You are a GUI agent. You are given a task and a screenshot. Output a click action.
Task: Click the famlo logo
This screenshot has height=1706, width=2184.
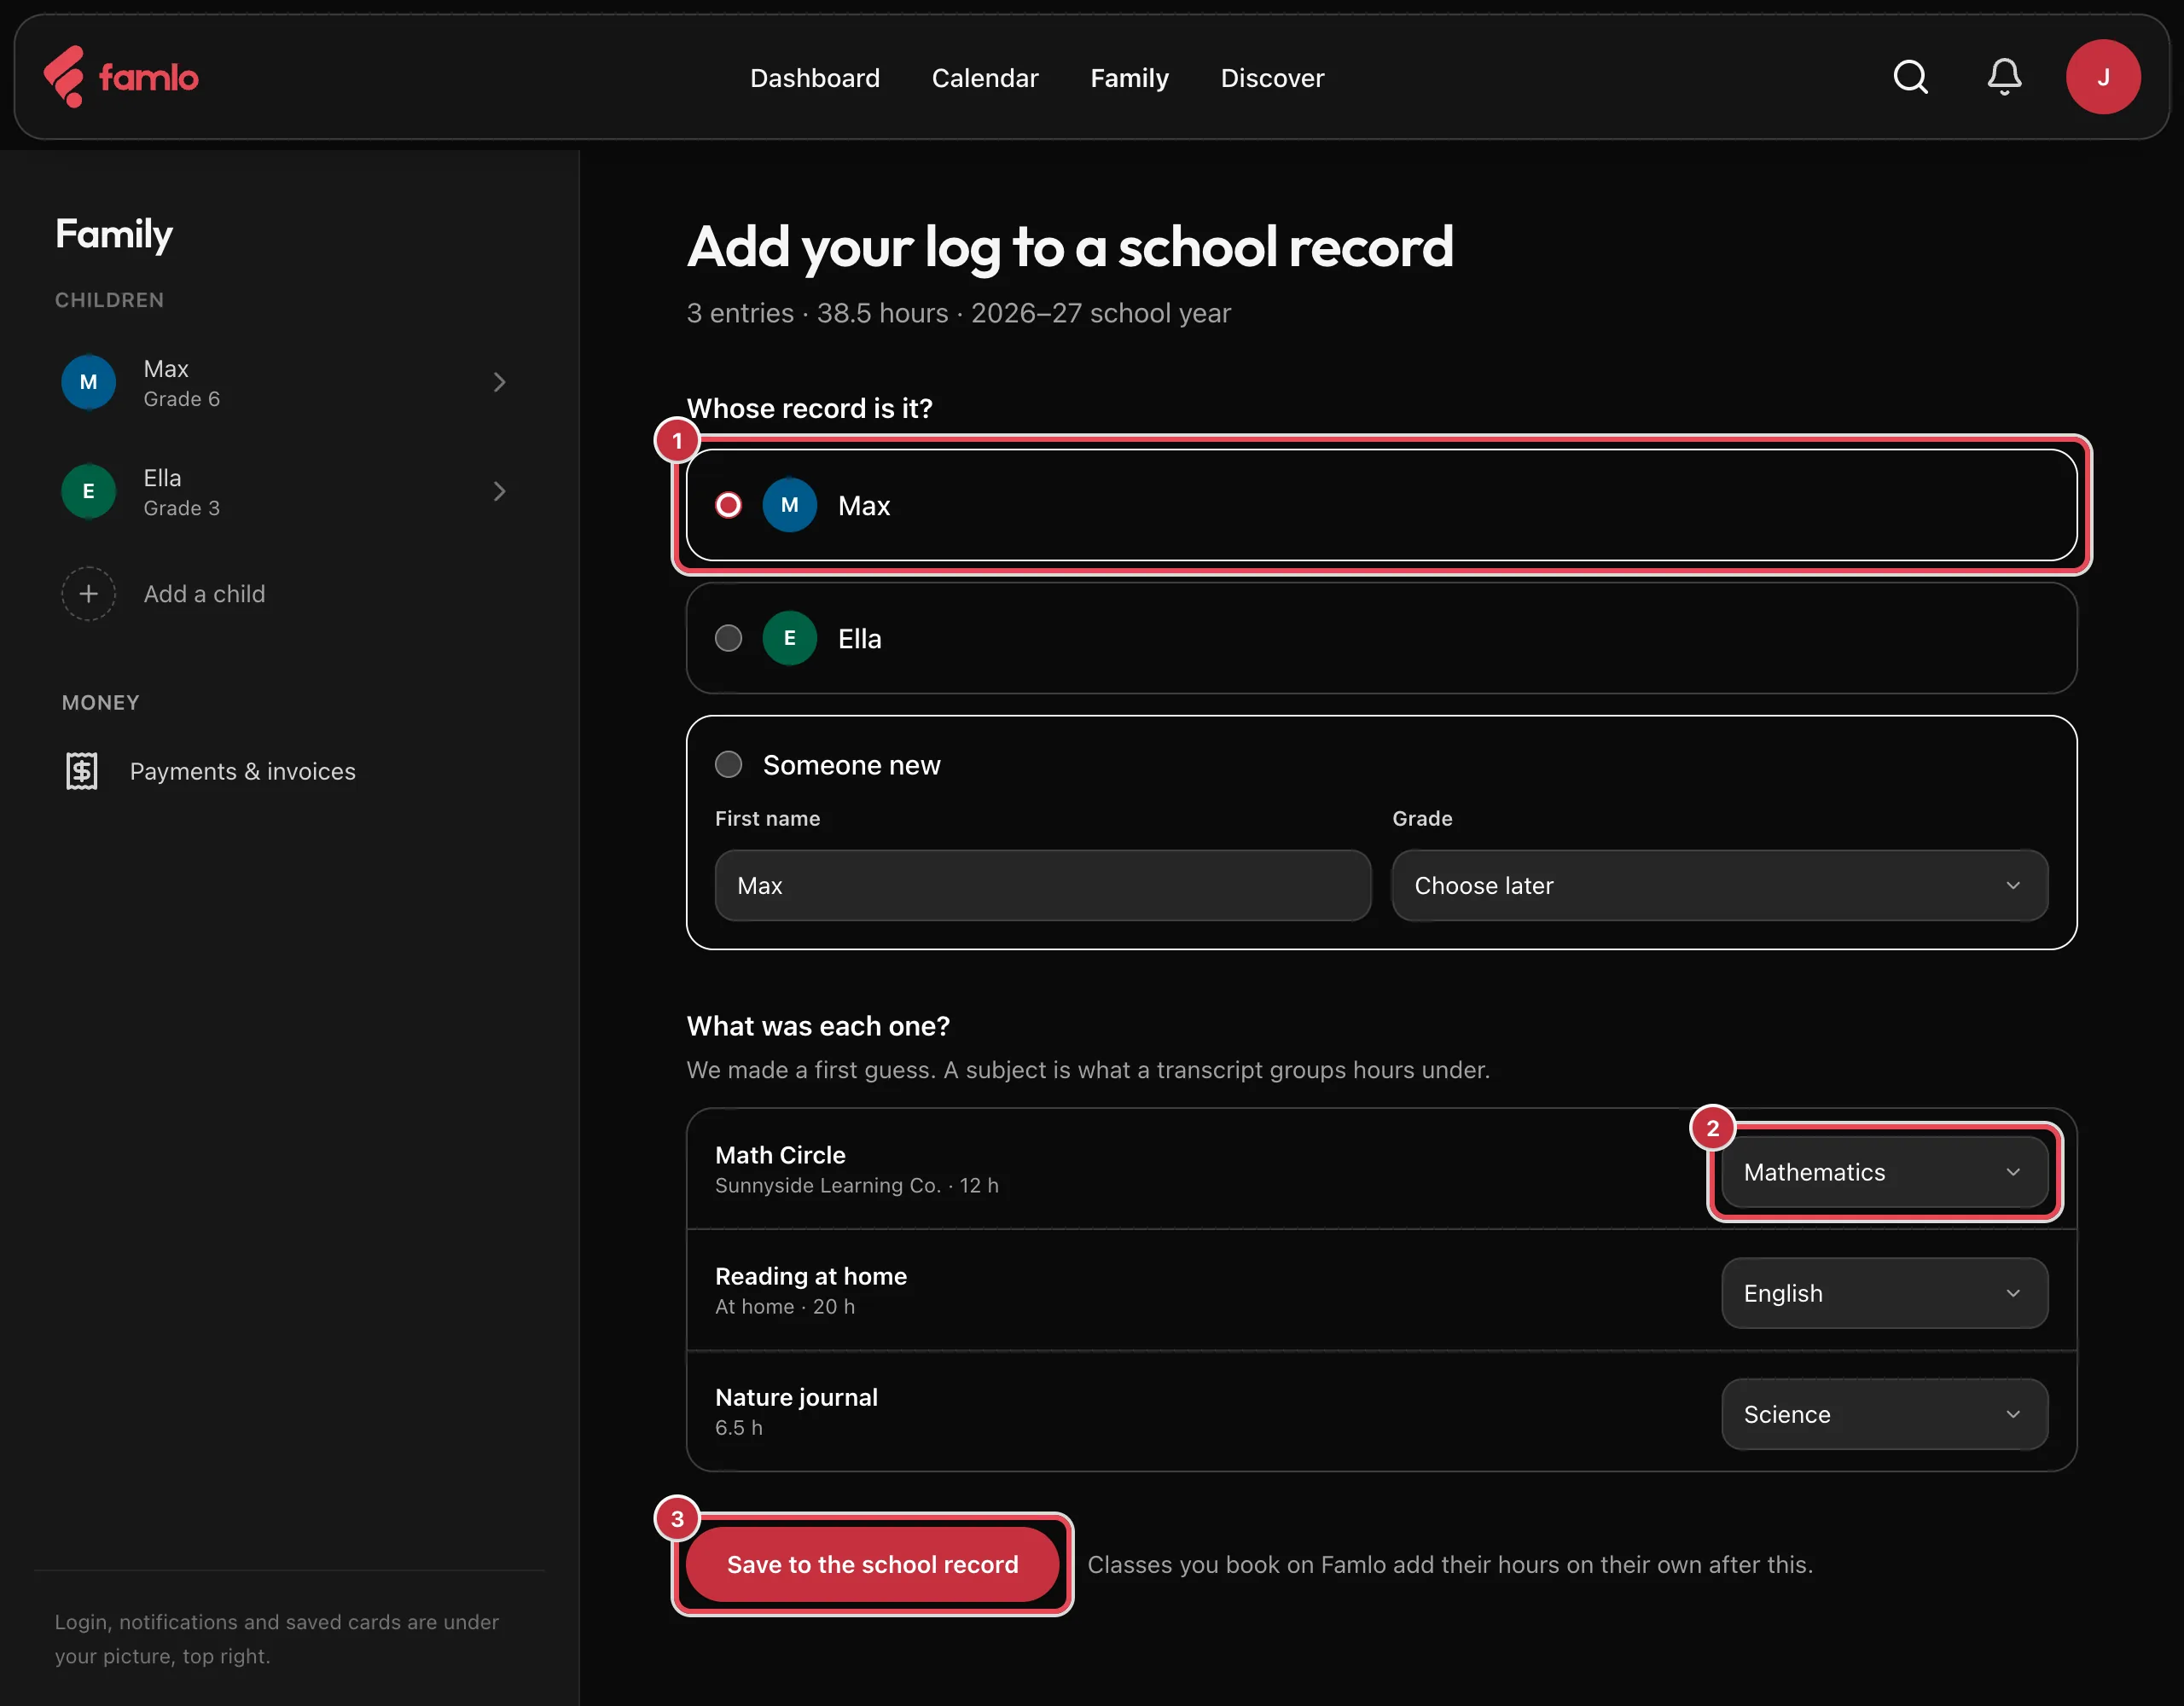click(x=121, y=77)
